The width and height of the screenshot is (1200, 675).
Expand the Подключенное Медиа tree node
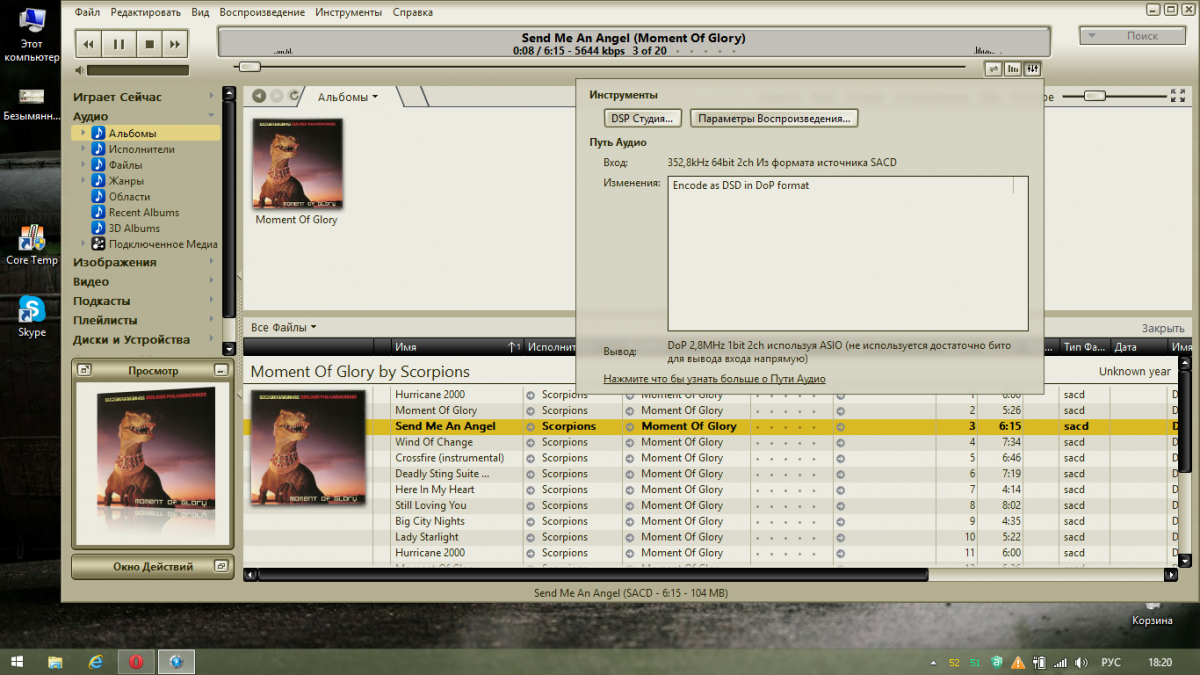tap(83, 244)
